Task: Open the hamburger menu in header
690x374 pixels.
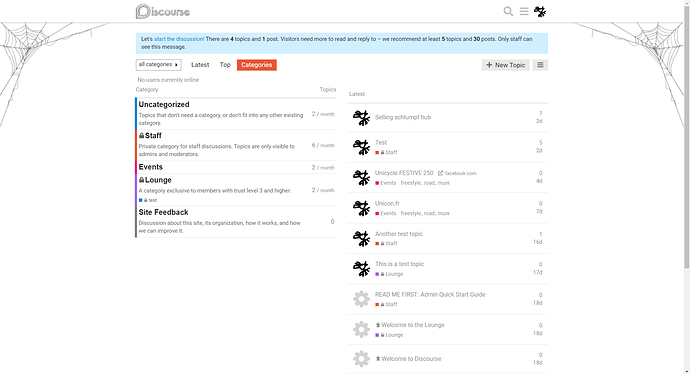Action: tap(524, 11)
